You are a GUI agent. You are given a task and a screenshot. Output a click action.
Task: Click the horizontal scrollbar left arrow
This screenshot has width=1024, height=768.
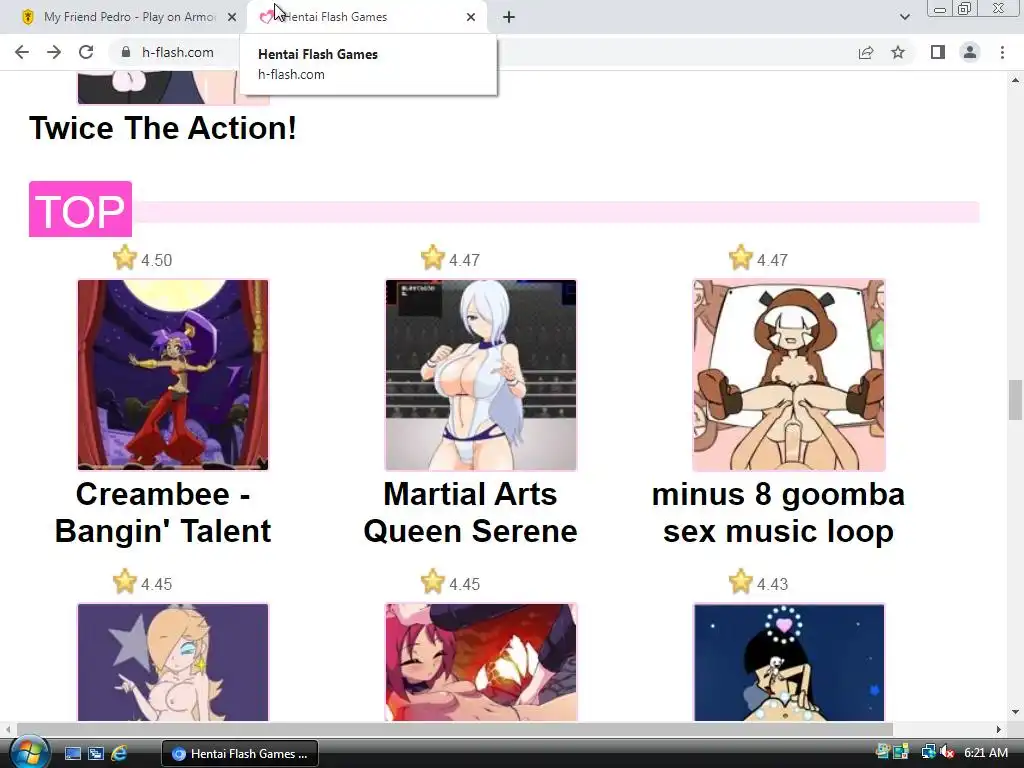[8, 729]
